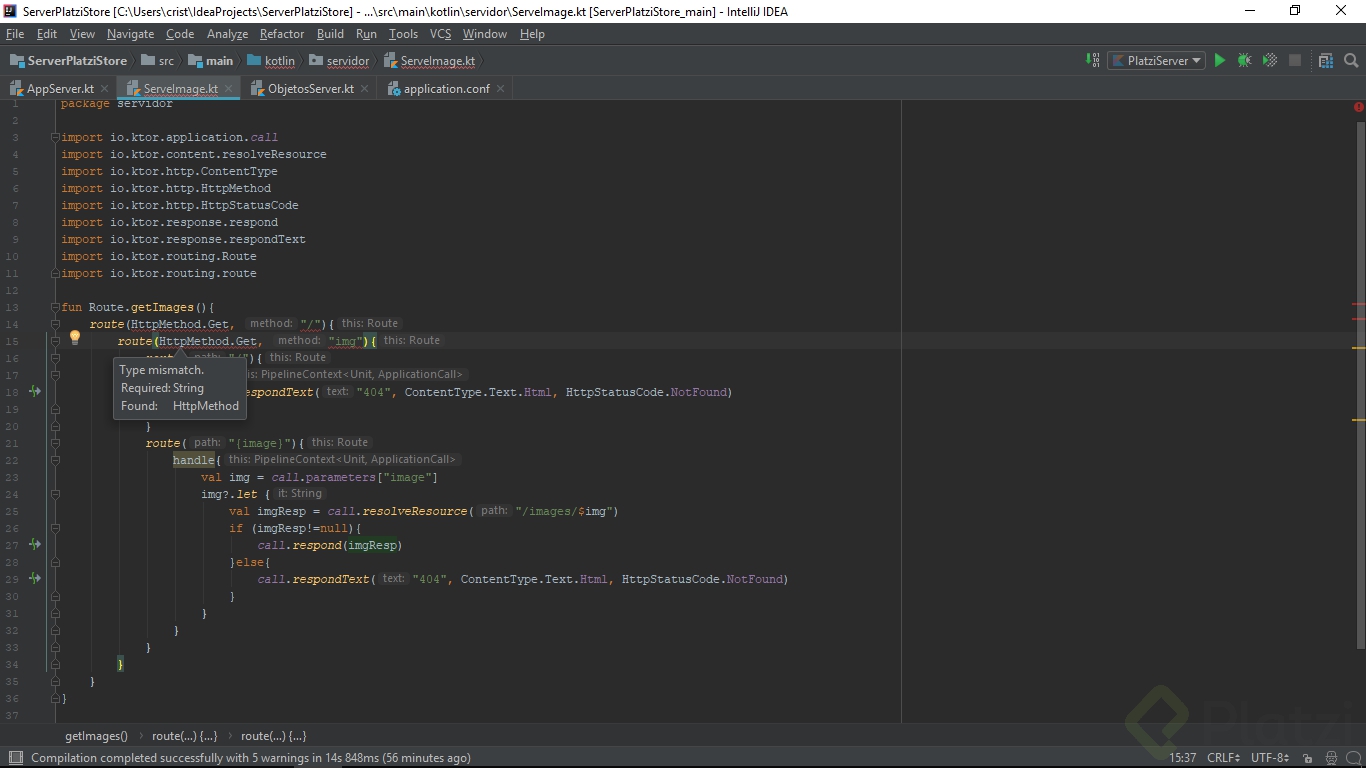Click the suspend call gutter icon on line 18
Image resolution: width=1366 pixels, height=768 pixels.
pyautogui.click(x=35, y=392)
